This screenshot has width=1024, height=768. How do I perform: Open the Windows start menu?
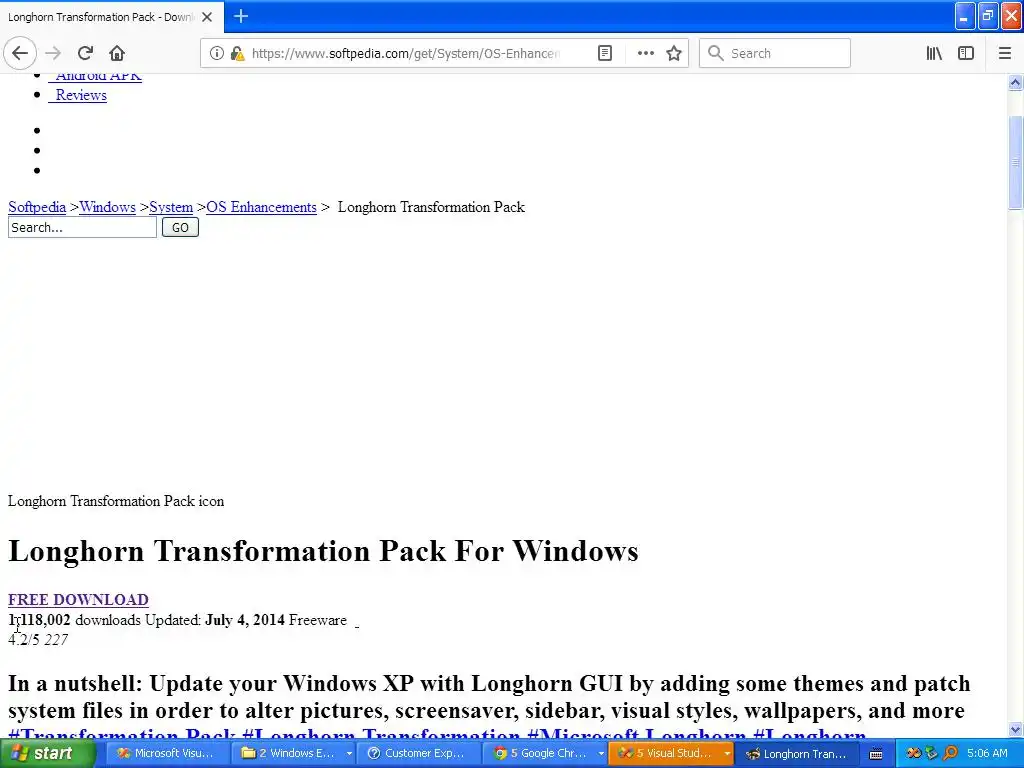[x=47, y=753]
